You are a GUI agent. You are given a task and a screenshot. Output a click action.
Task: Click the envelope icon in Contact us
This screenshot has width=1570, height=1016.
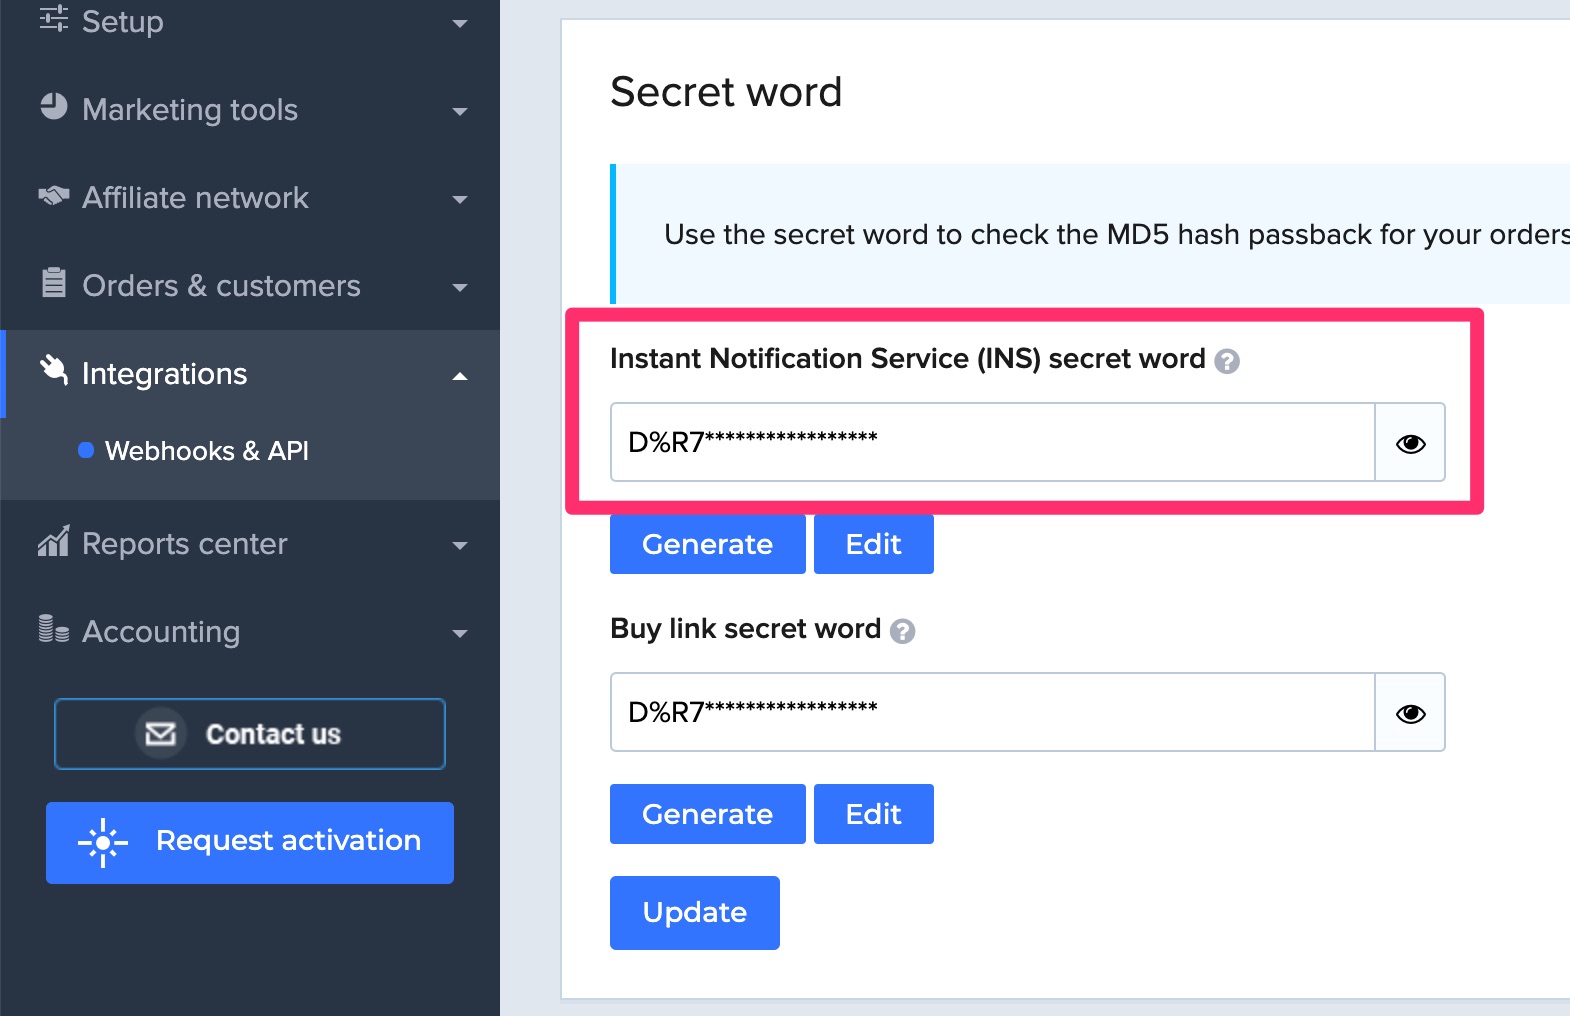point(160,734)
